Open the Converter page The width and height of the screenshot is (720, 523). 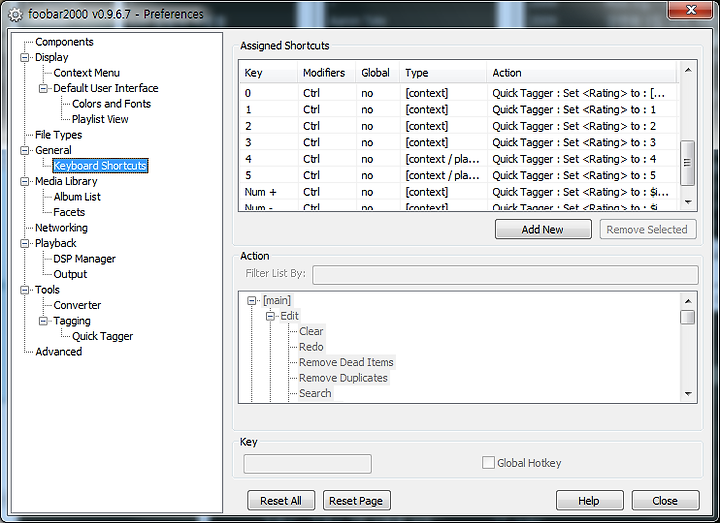[77, 305]
